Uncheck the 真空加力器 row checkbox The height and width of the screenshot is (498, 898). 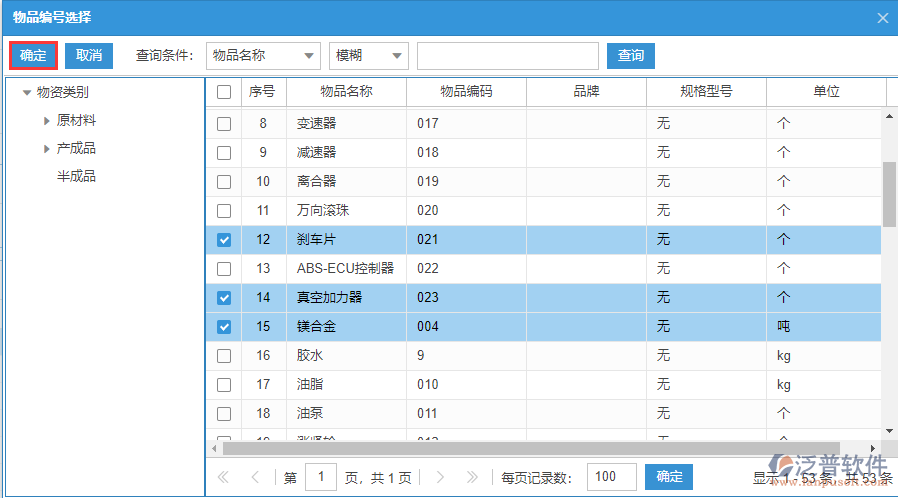click(x=224, y=298)
